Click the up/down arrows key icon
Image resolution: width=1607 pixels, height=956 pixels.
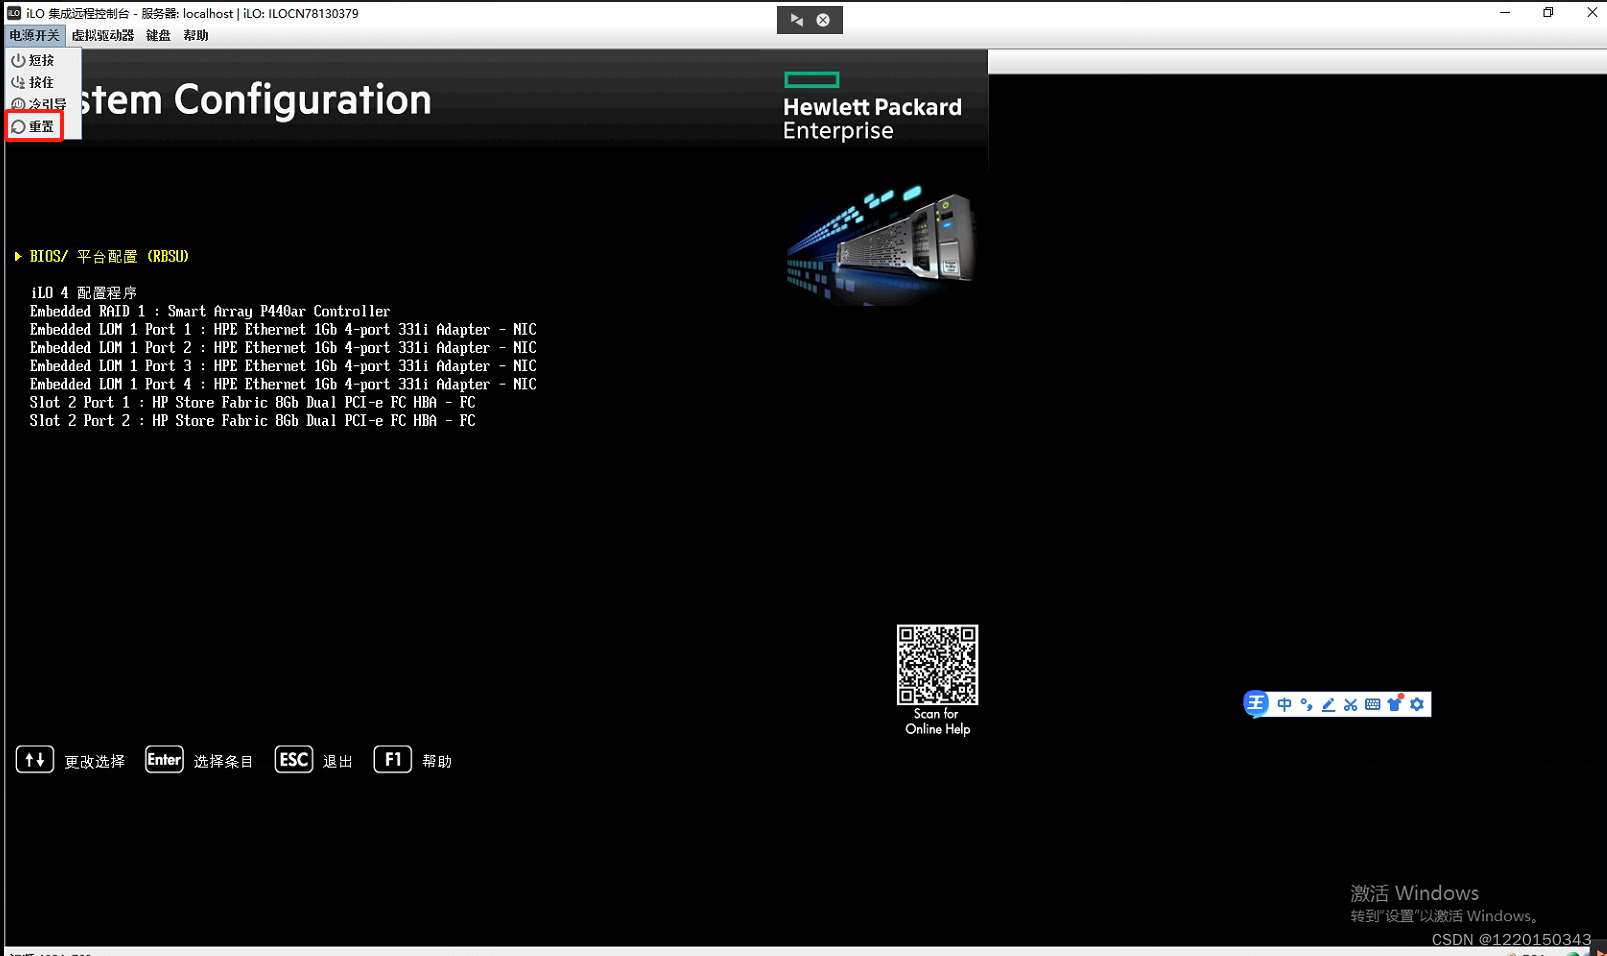click(x=35, y=760)
